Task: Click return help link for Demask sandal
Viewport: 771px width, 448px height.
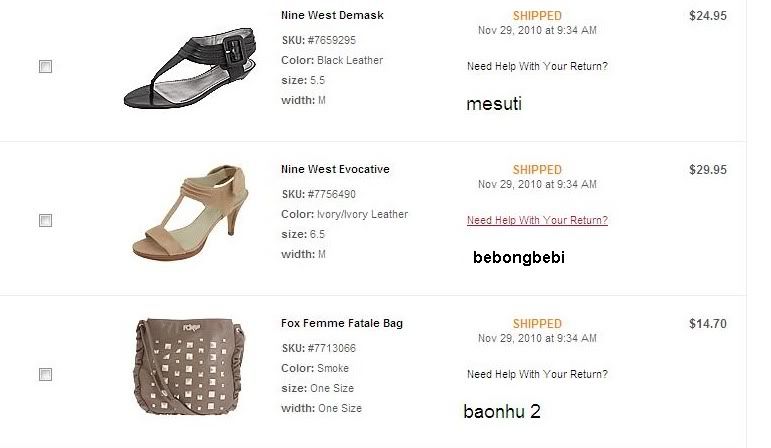Action: 537,67
